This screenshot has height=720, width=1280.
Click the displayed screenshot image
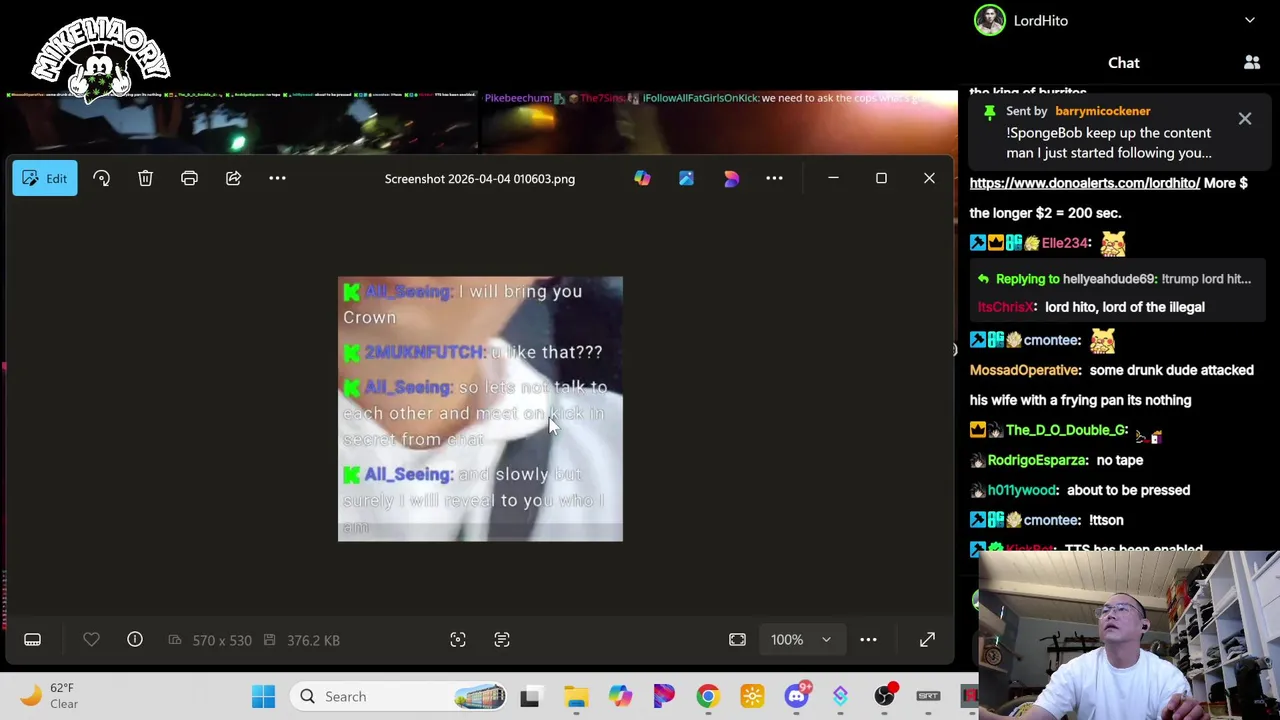(x=480, y=409)
